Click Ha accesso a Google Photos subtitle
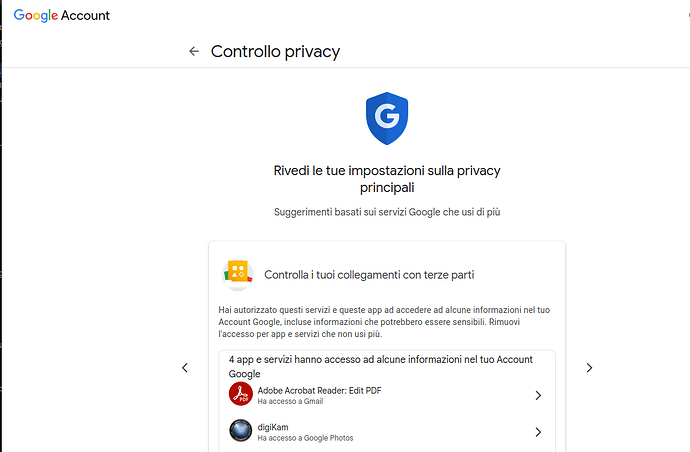This screenshot has width=690, height=452. coord(305,438)
